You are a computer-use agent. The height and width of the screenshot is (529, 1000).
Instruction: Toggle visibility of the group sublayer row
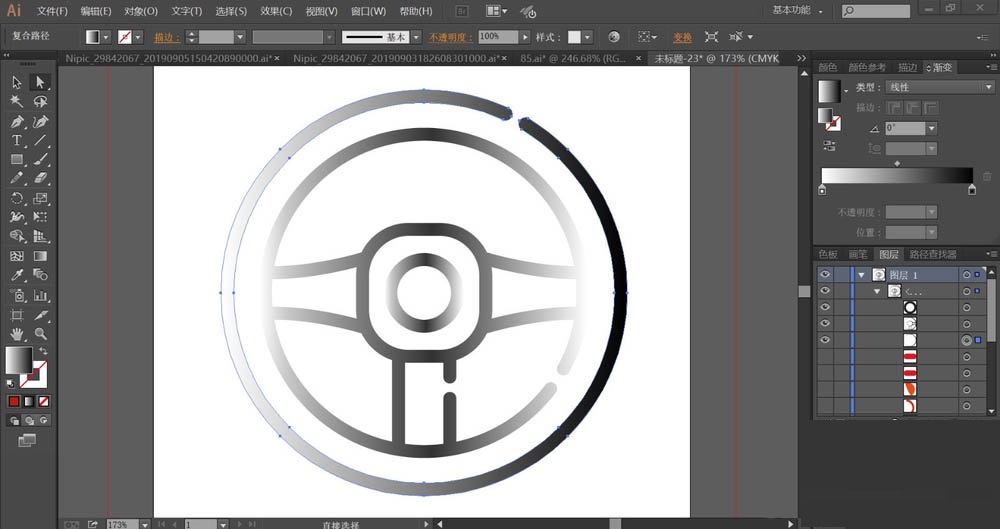(825, 291)
